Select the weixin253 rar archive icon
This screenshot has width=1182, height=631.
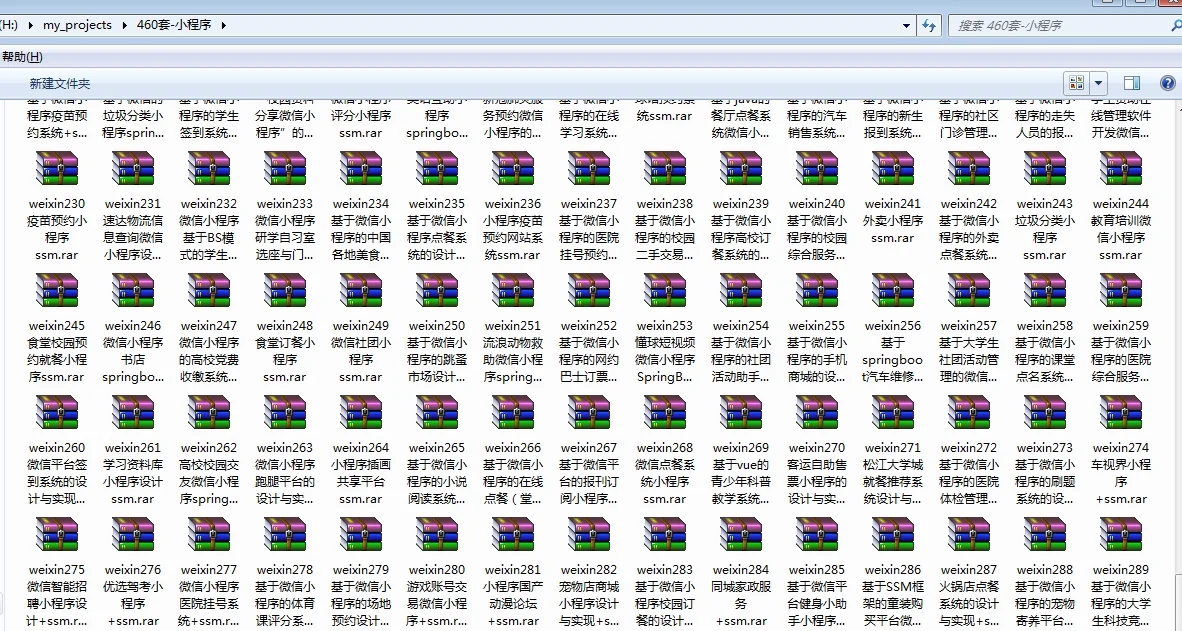pos(665,291)
